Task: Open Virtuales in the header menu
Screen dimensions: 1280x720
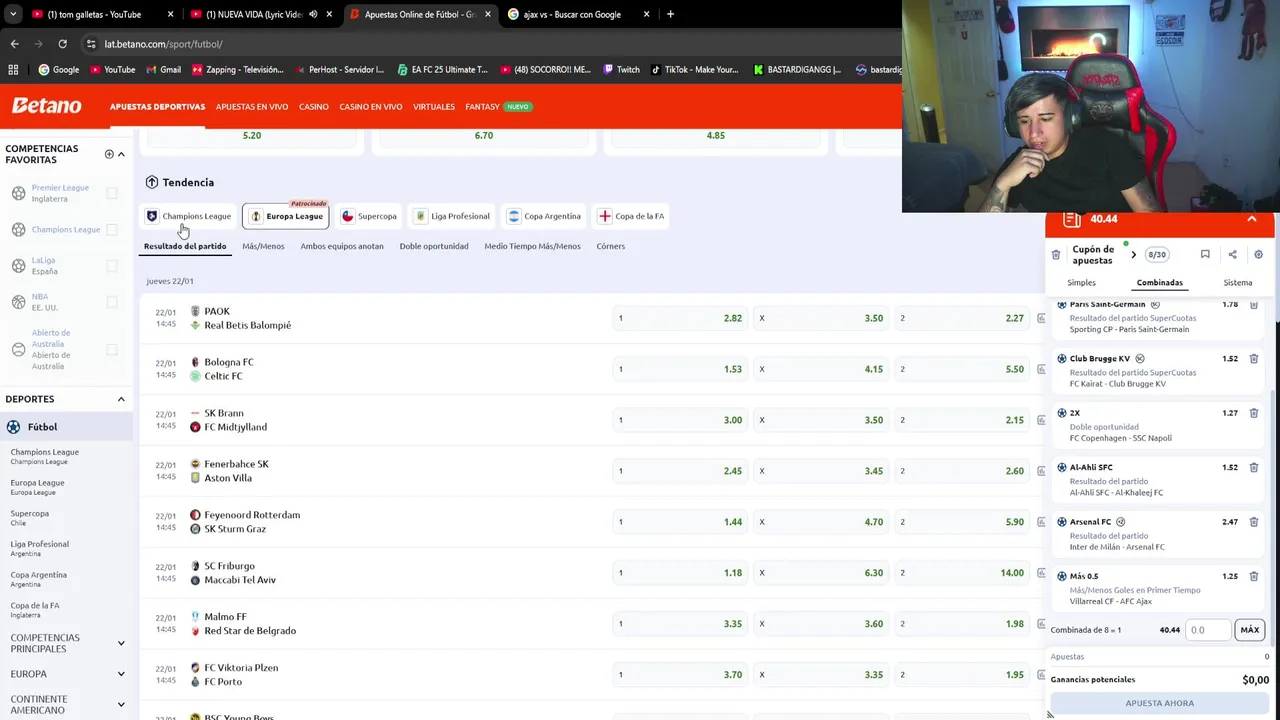Action: (434, 107)
